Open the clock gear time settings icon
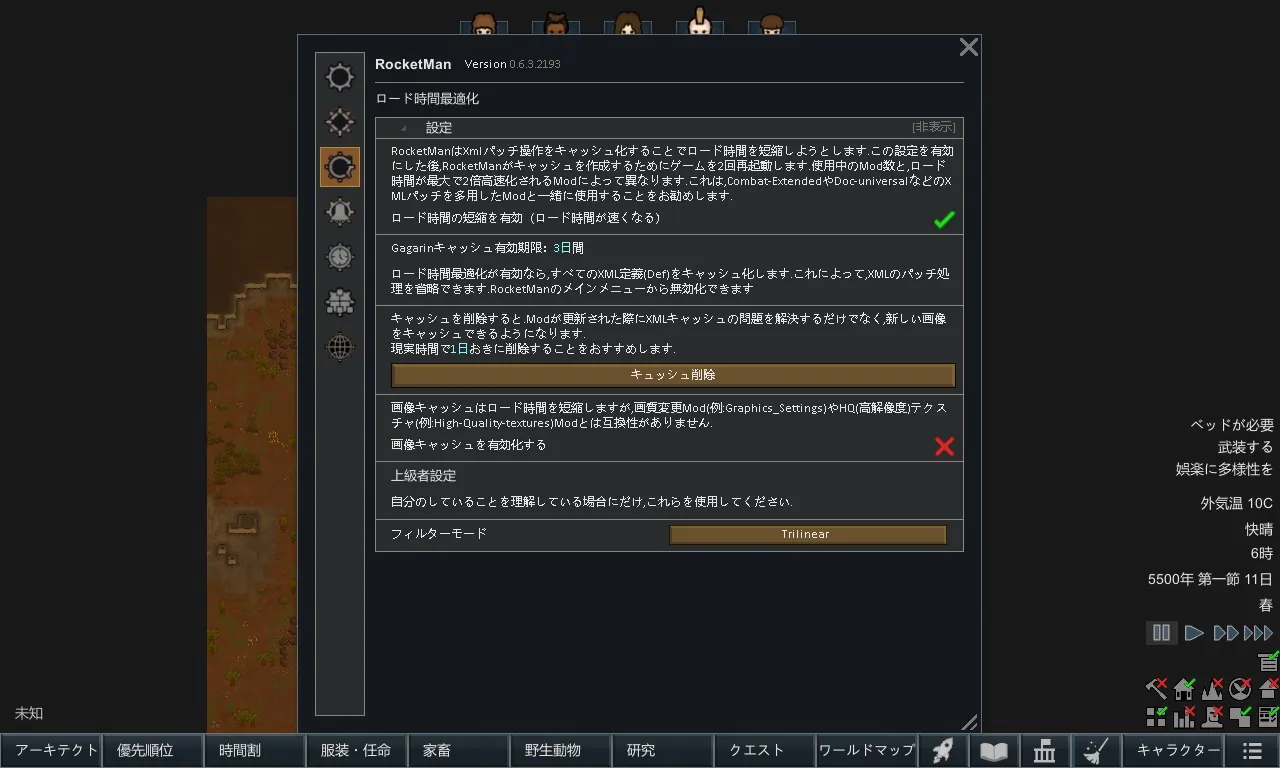 [x=340, y=257]
